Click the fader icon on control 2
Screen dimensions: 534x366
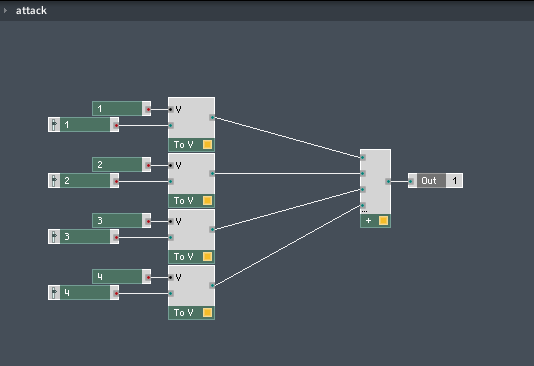pos(54,180)
